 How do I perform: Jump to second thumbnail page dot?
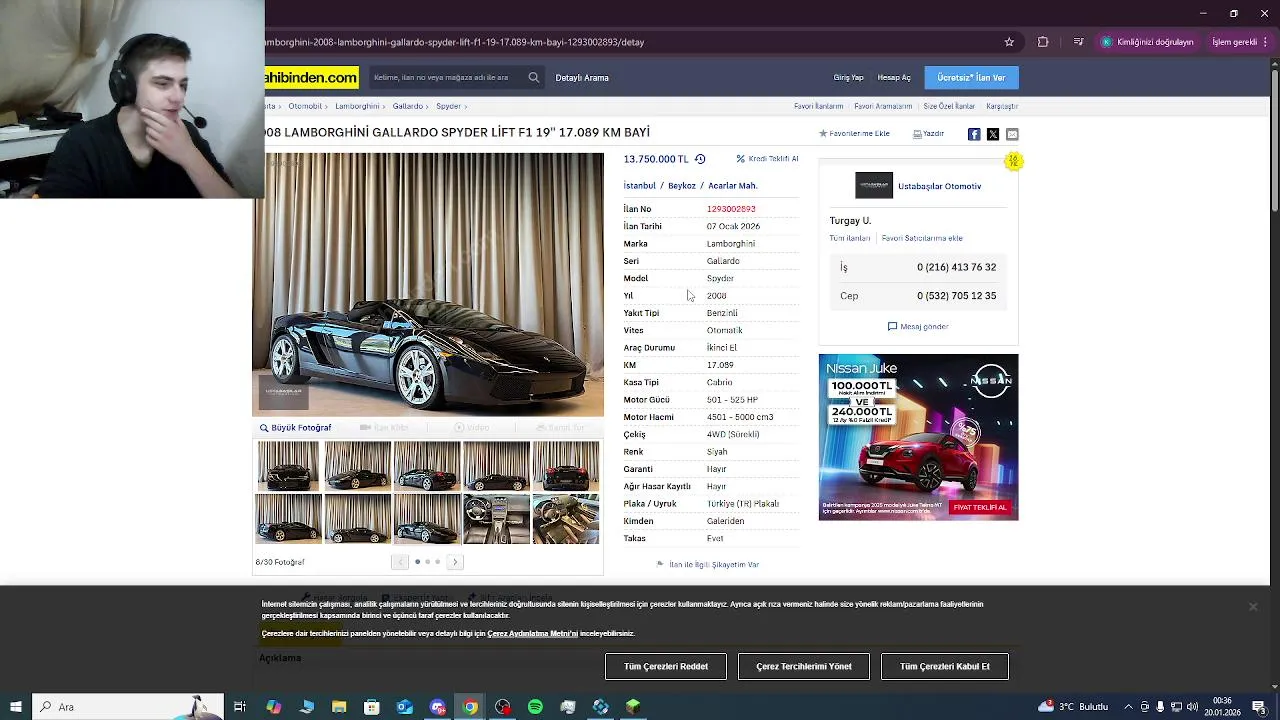click(427, 562)
